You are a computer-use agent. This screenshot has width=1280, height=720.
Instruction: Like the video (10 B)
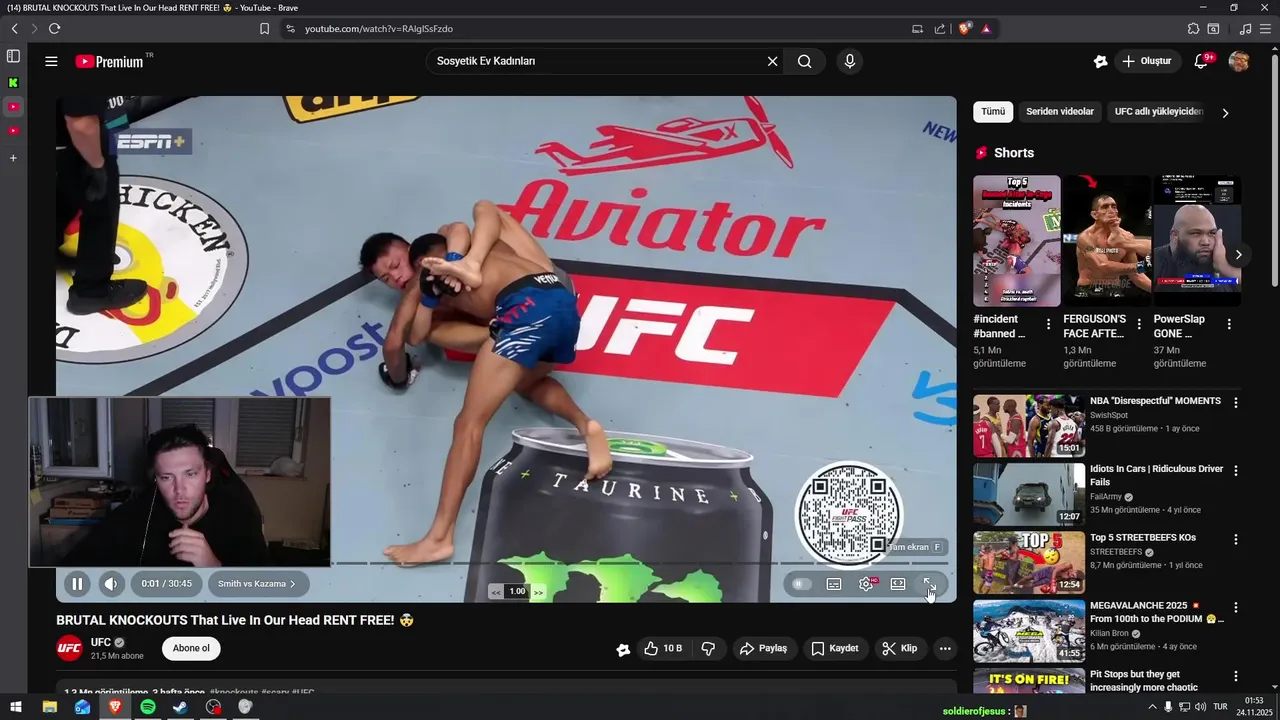[x=663, y=649]
